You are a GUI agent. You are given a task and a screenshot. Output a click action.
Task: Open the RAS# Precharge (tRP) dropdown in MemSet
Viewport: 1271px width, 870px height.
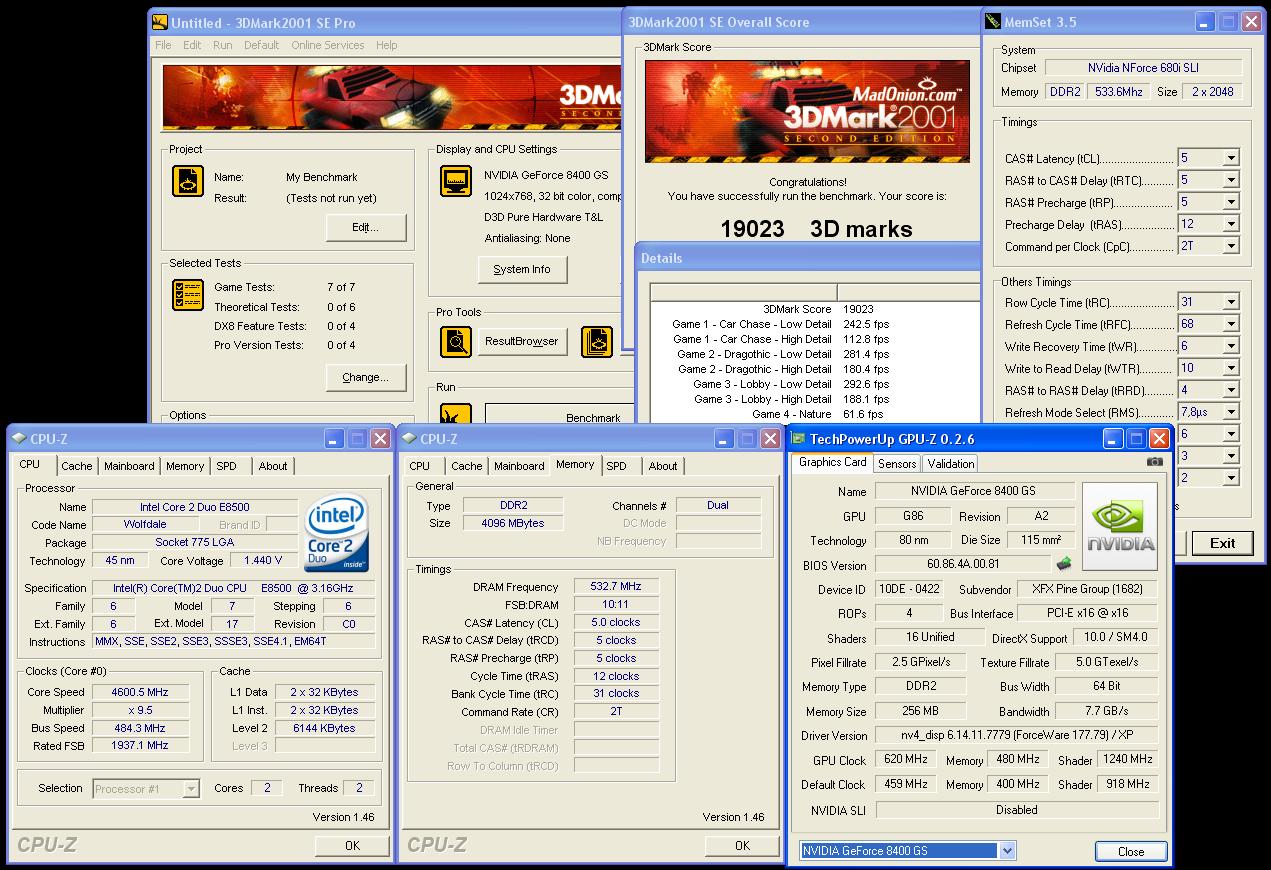(x=1231, y=202)
